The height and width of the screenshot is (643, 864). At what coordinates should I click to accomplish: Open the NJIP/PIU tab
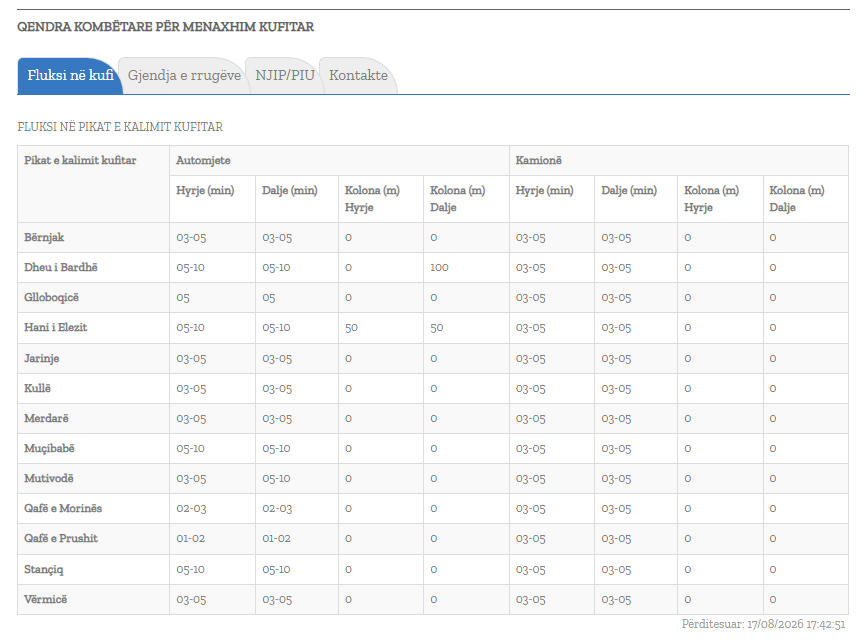pyautogui.click(x=285, y=75)
